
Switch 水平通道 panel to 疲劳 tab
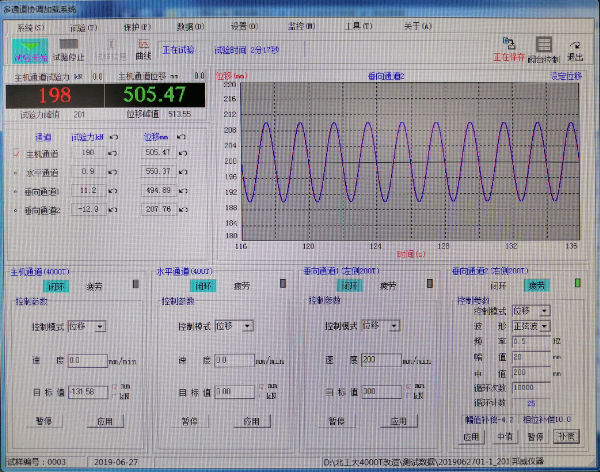click(241, 286)
